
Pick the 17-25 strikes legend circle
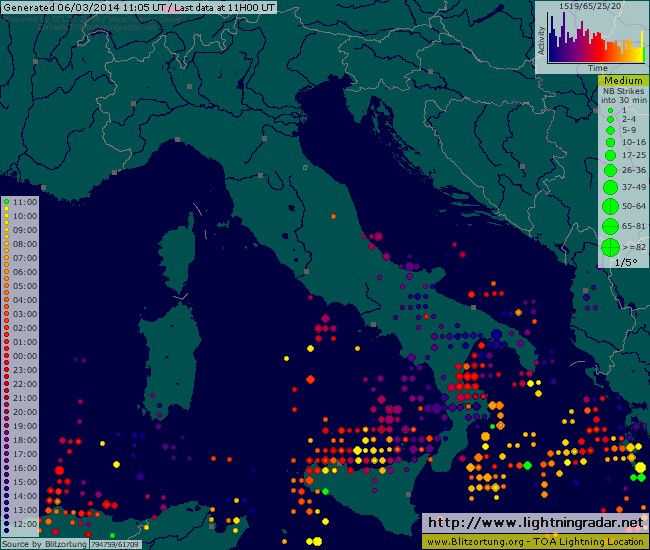(610, 155)
